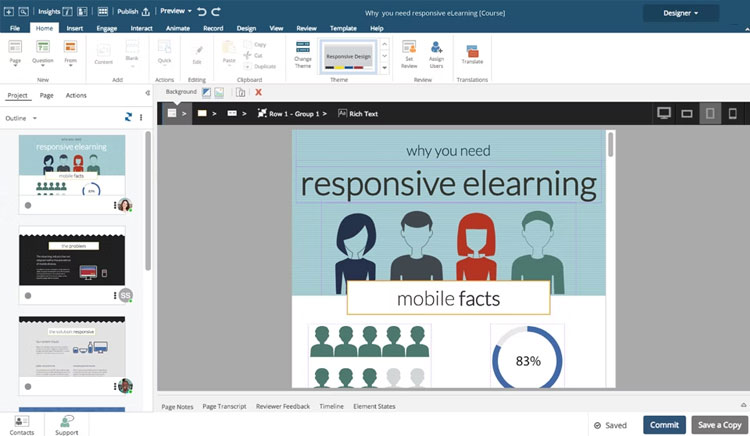Click the Publish upload icon
This screenshot has width=750, height=436.
(x=146, y=11)
